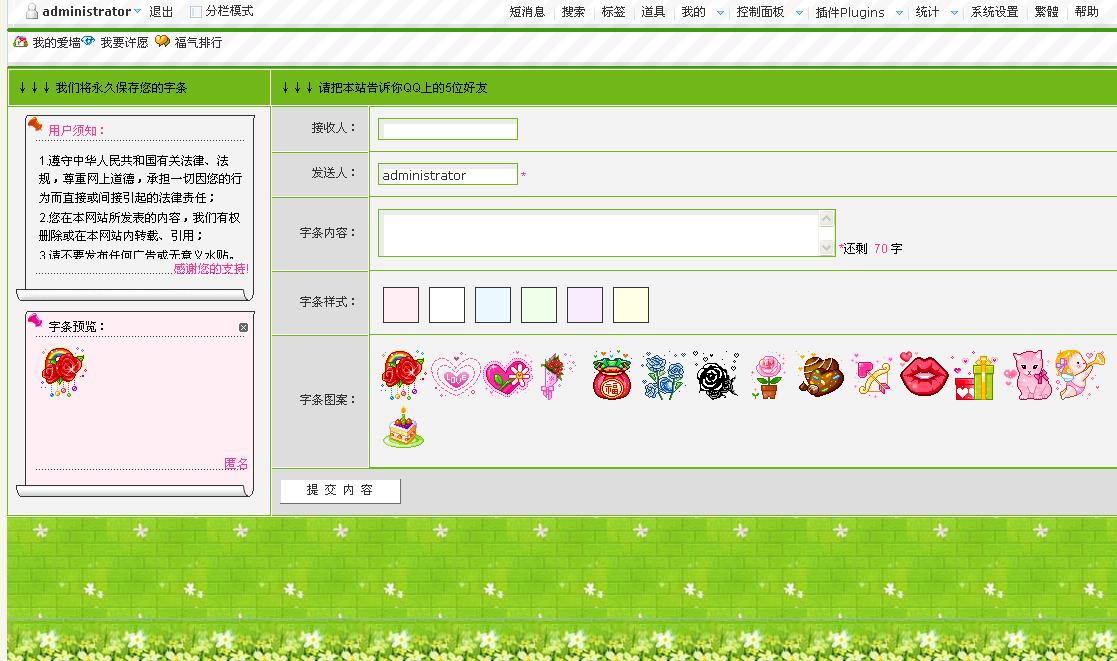Open 短消息 in the top menu
The image size is (1117, 661).
tap(527, 12)
